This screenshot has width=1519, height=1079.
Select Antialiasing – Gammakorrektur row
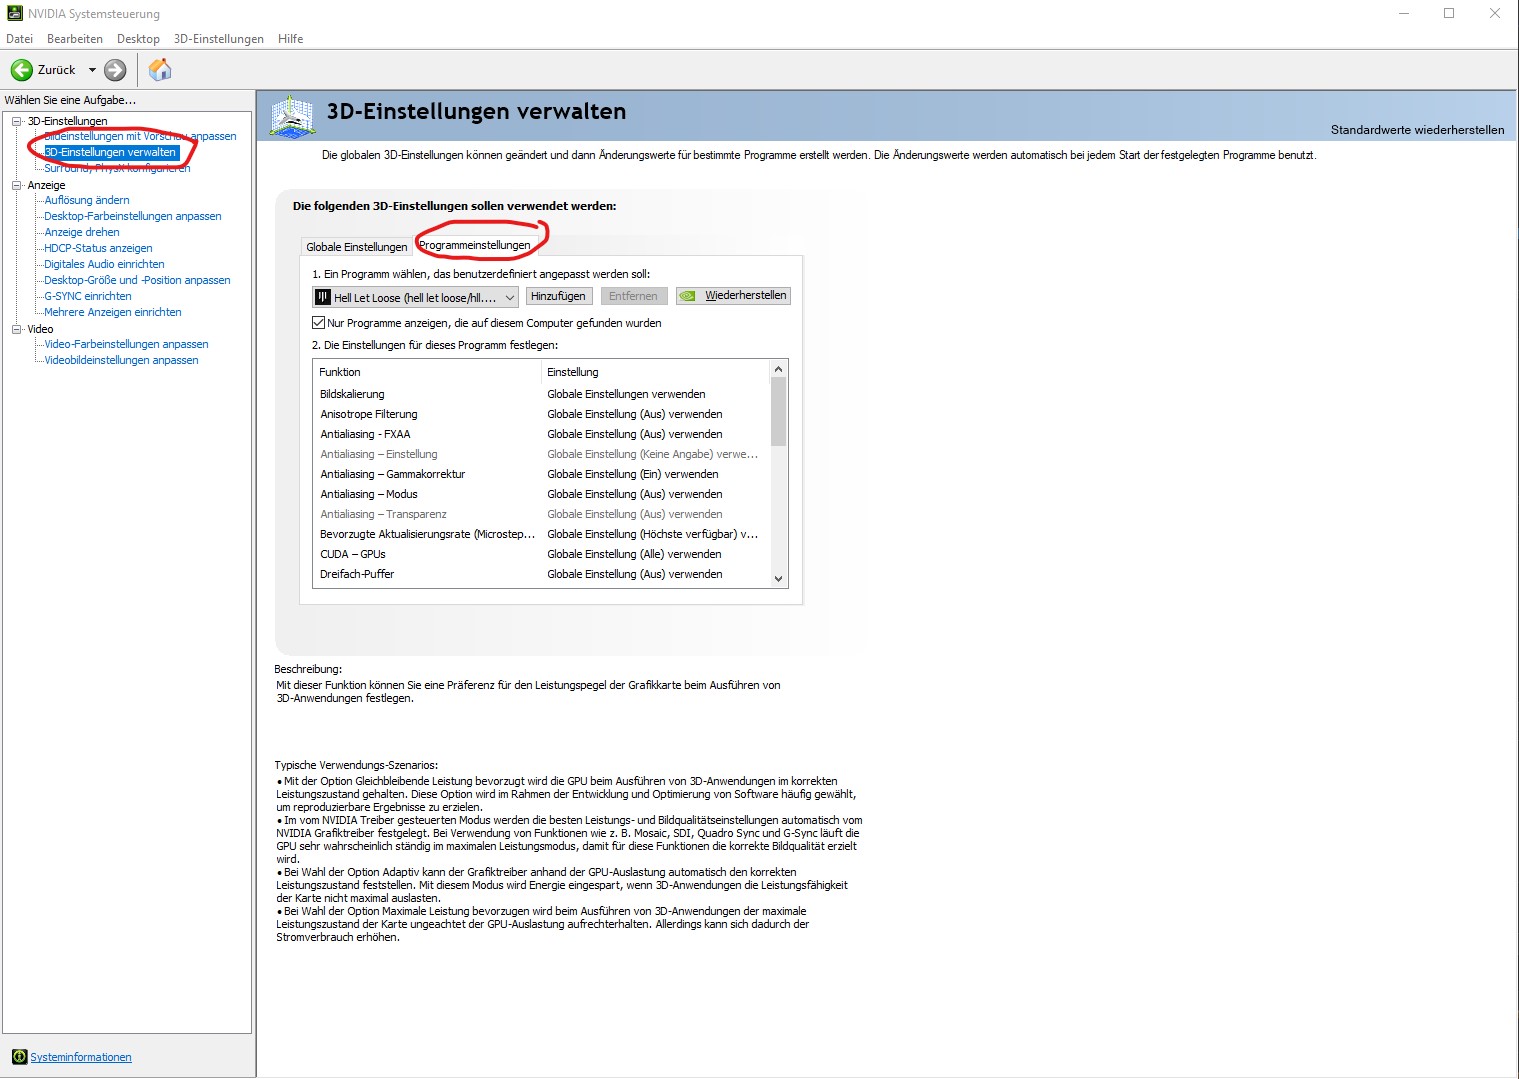pos(541,474)
